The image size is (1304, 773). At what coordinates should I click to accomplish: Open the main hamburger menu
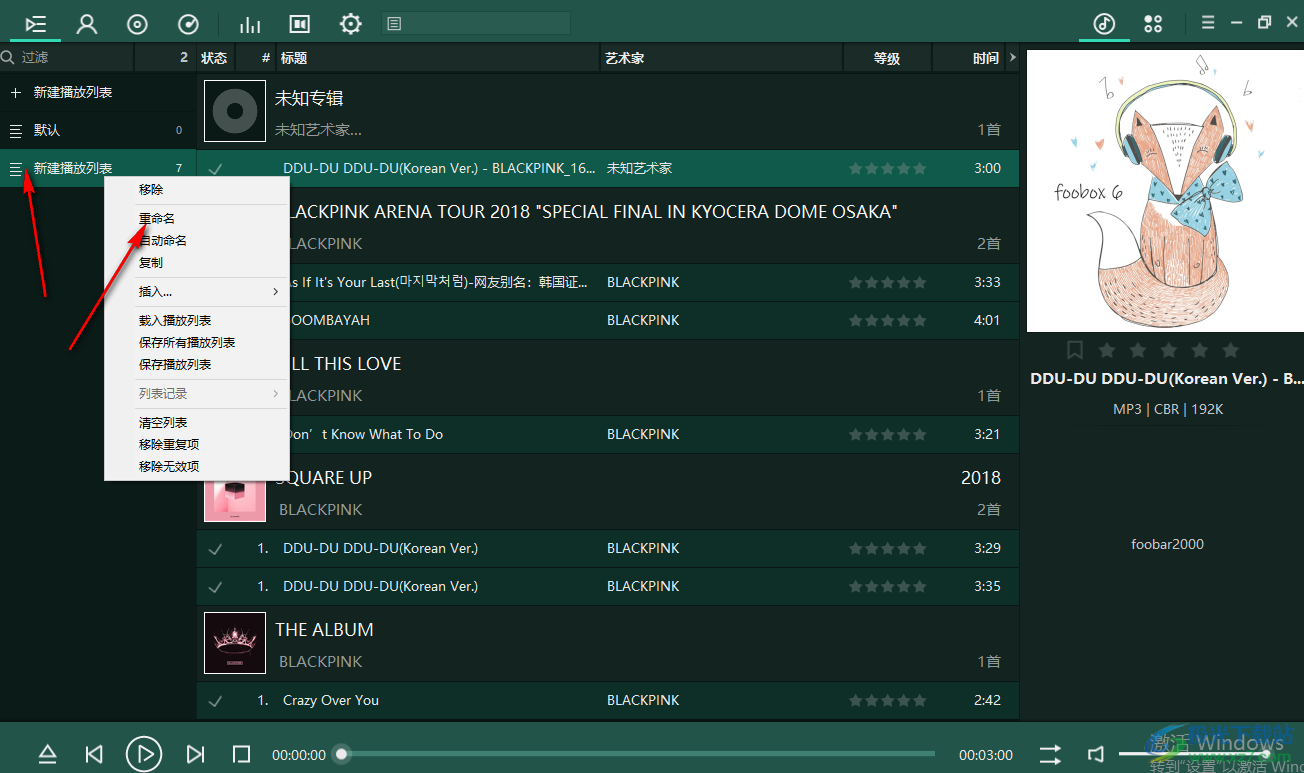[1208, 23]
